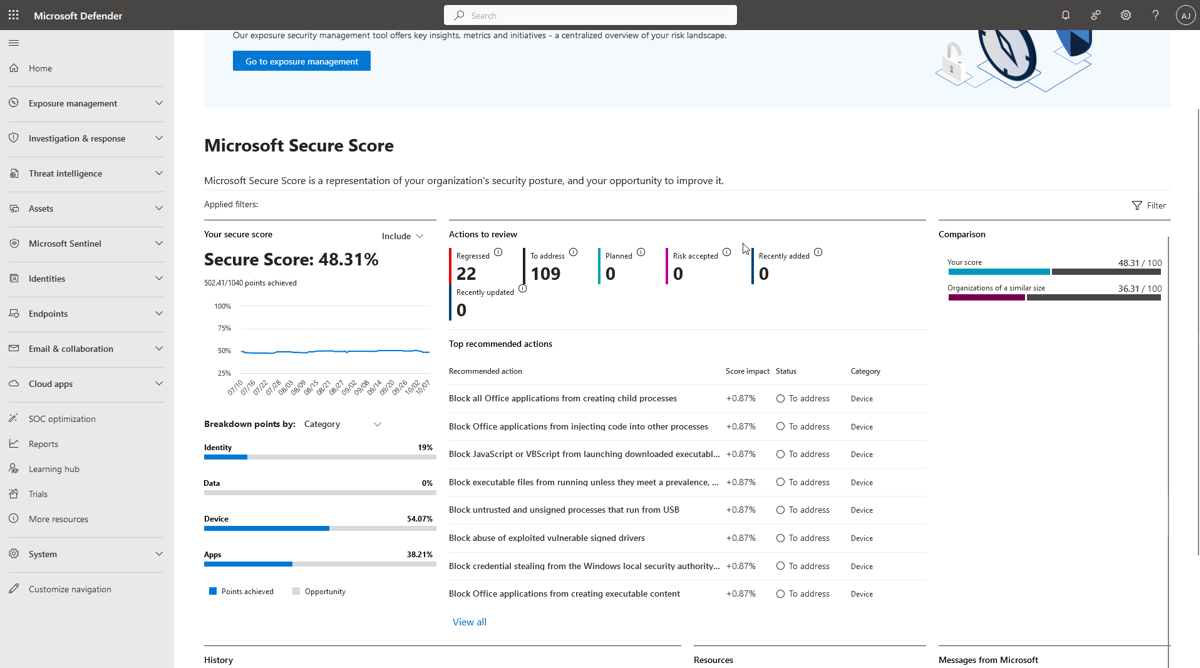1200x668 pixels.
Task: Open the notifications bell icon
Action: (x=1065, y=15)
